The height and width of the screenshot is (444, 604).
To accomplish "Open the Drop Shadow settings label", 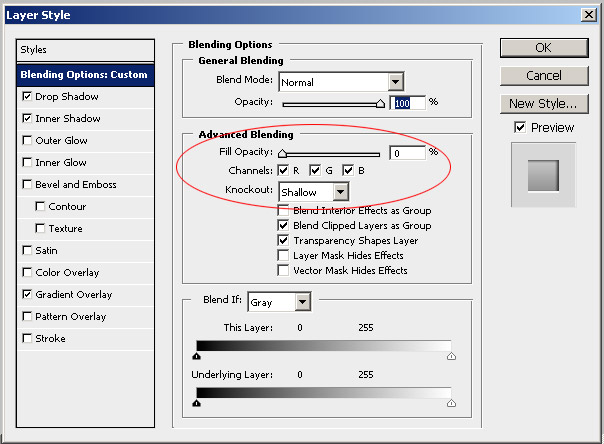I will [67, 96].
